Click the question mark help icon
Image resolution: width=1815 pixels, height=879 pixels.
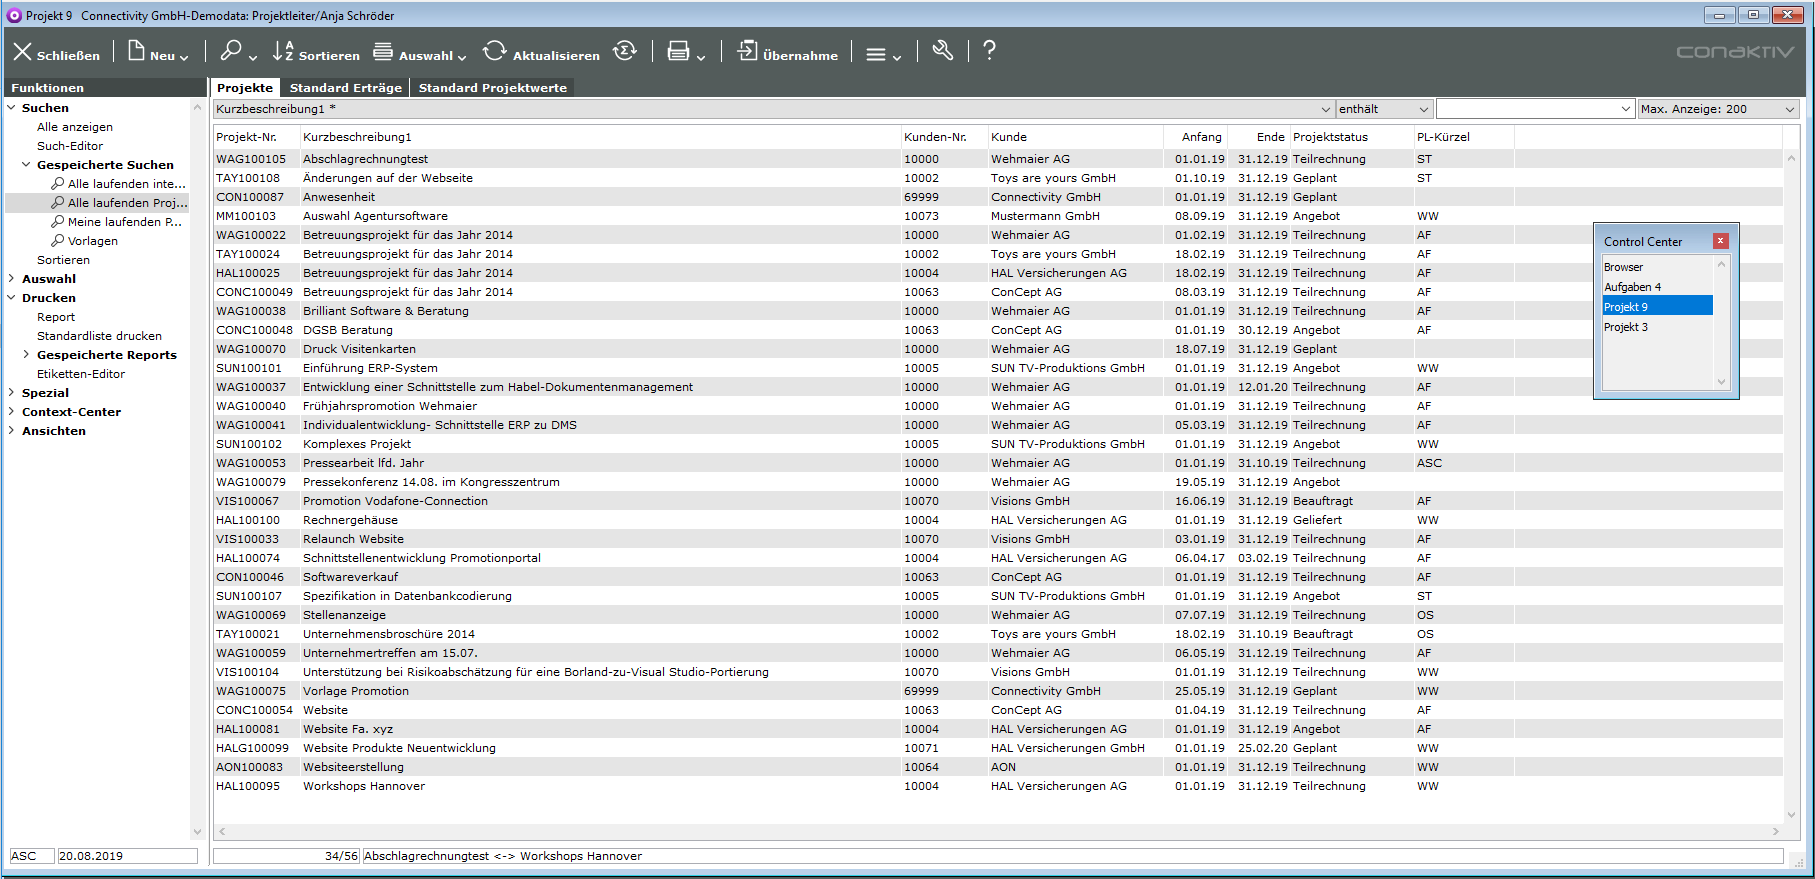pos(989,51)
